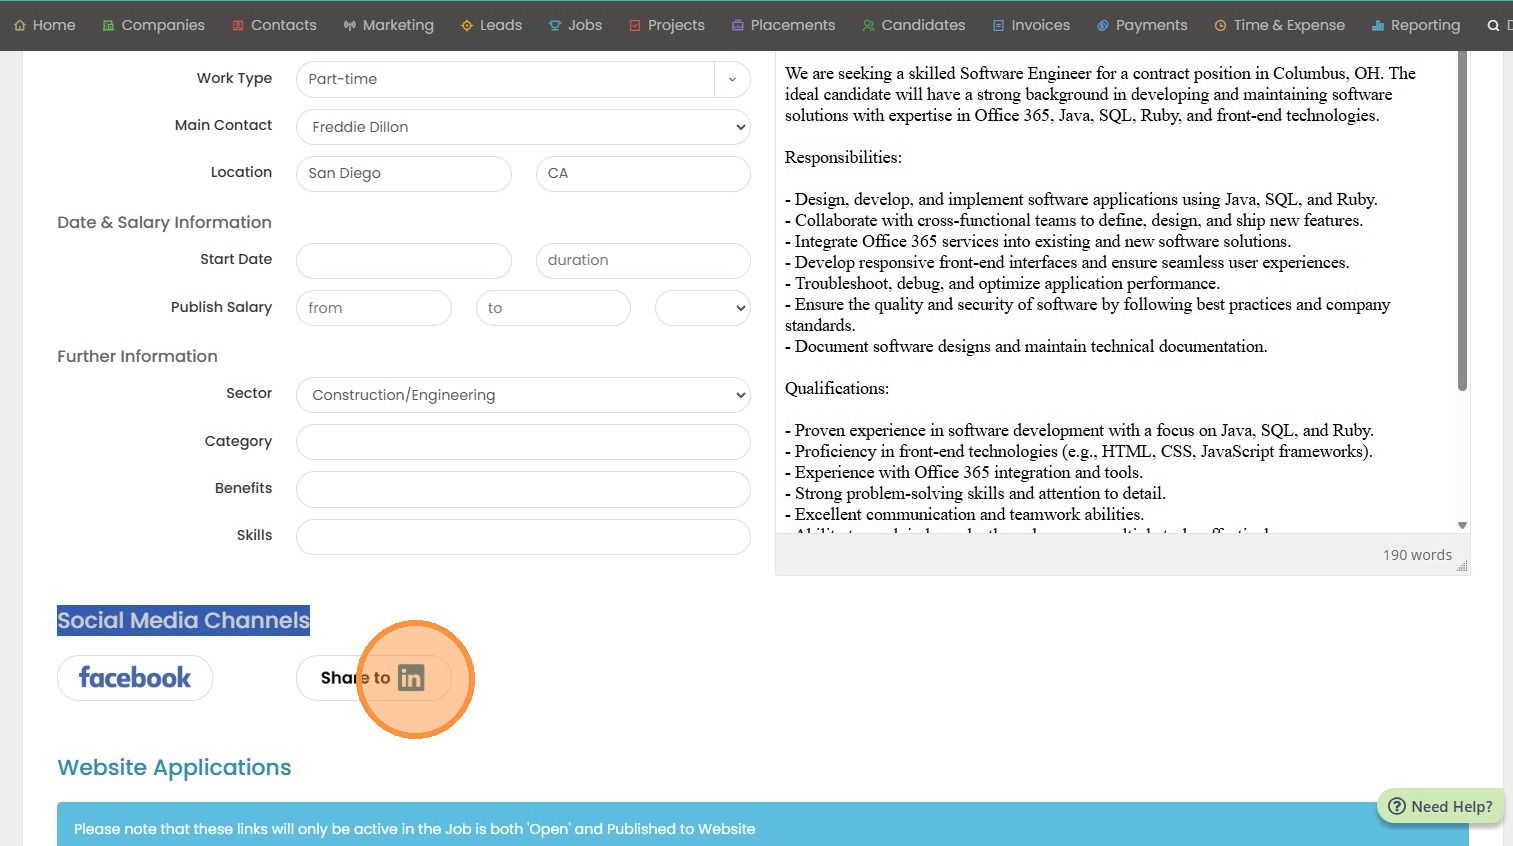The width and height of the screenshot is (1513, 846).
Task: Click into the Benefits field
Action: [x=523, y=489]
